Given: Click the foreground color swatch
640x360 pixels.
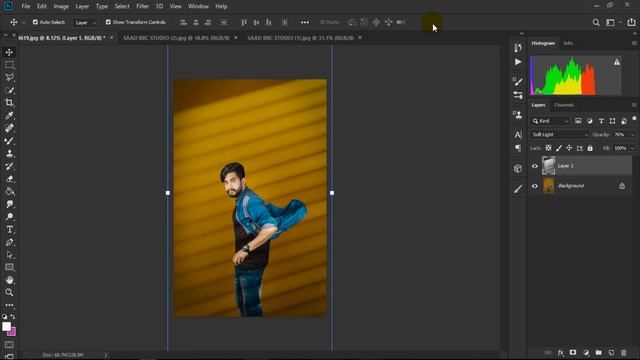Looking at the screenshot, I should click(x=6, y=327).
